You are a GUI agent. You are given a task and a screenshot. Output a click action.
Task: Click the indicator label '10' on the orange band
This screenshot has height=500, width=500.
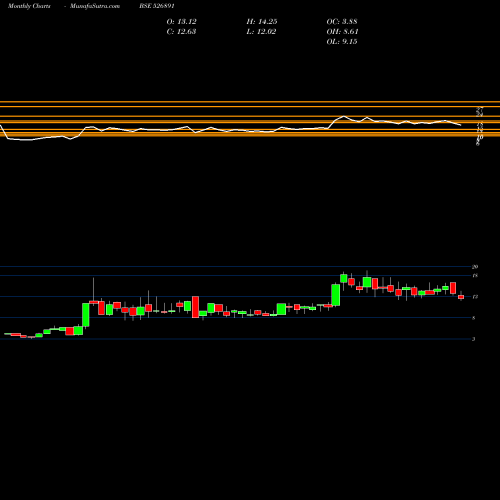click(x=480, y=137)
